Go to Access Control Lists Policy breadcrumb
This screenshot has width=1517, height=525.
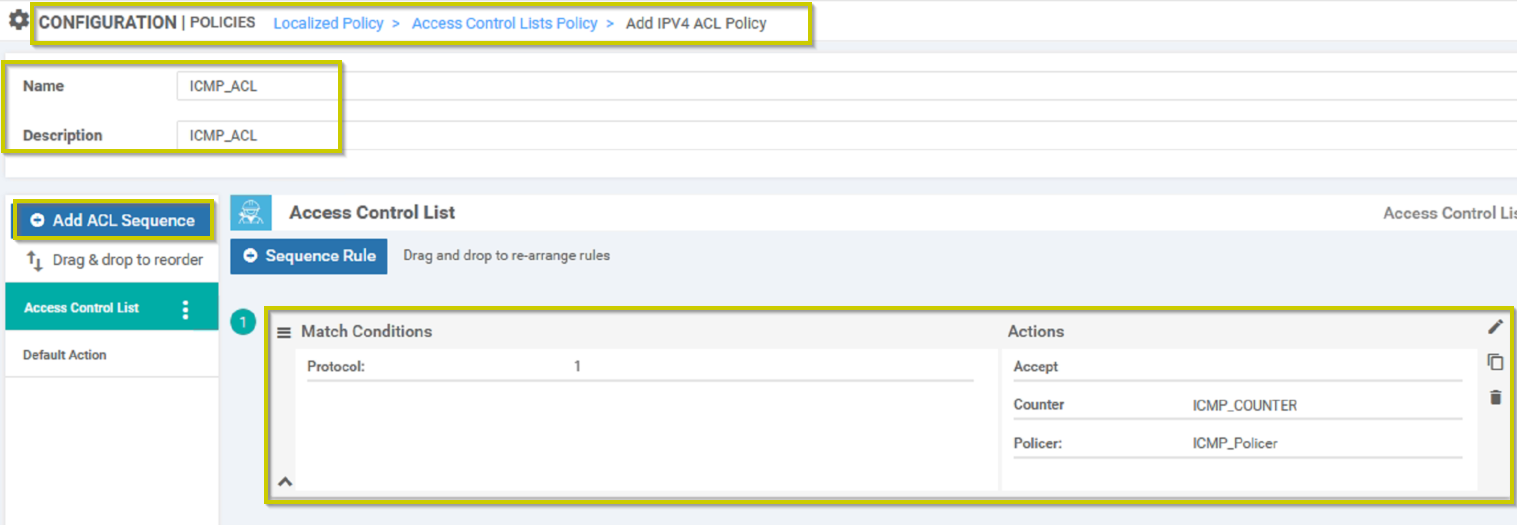[504, 23]
